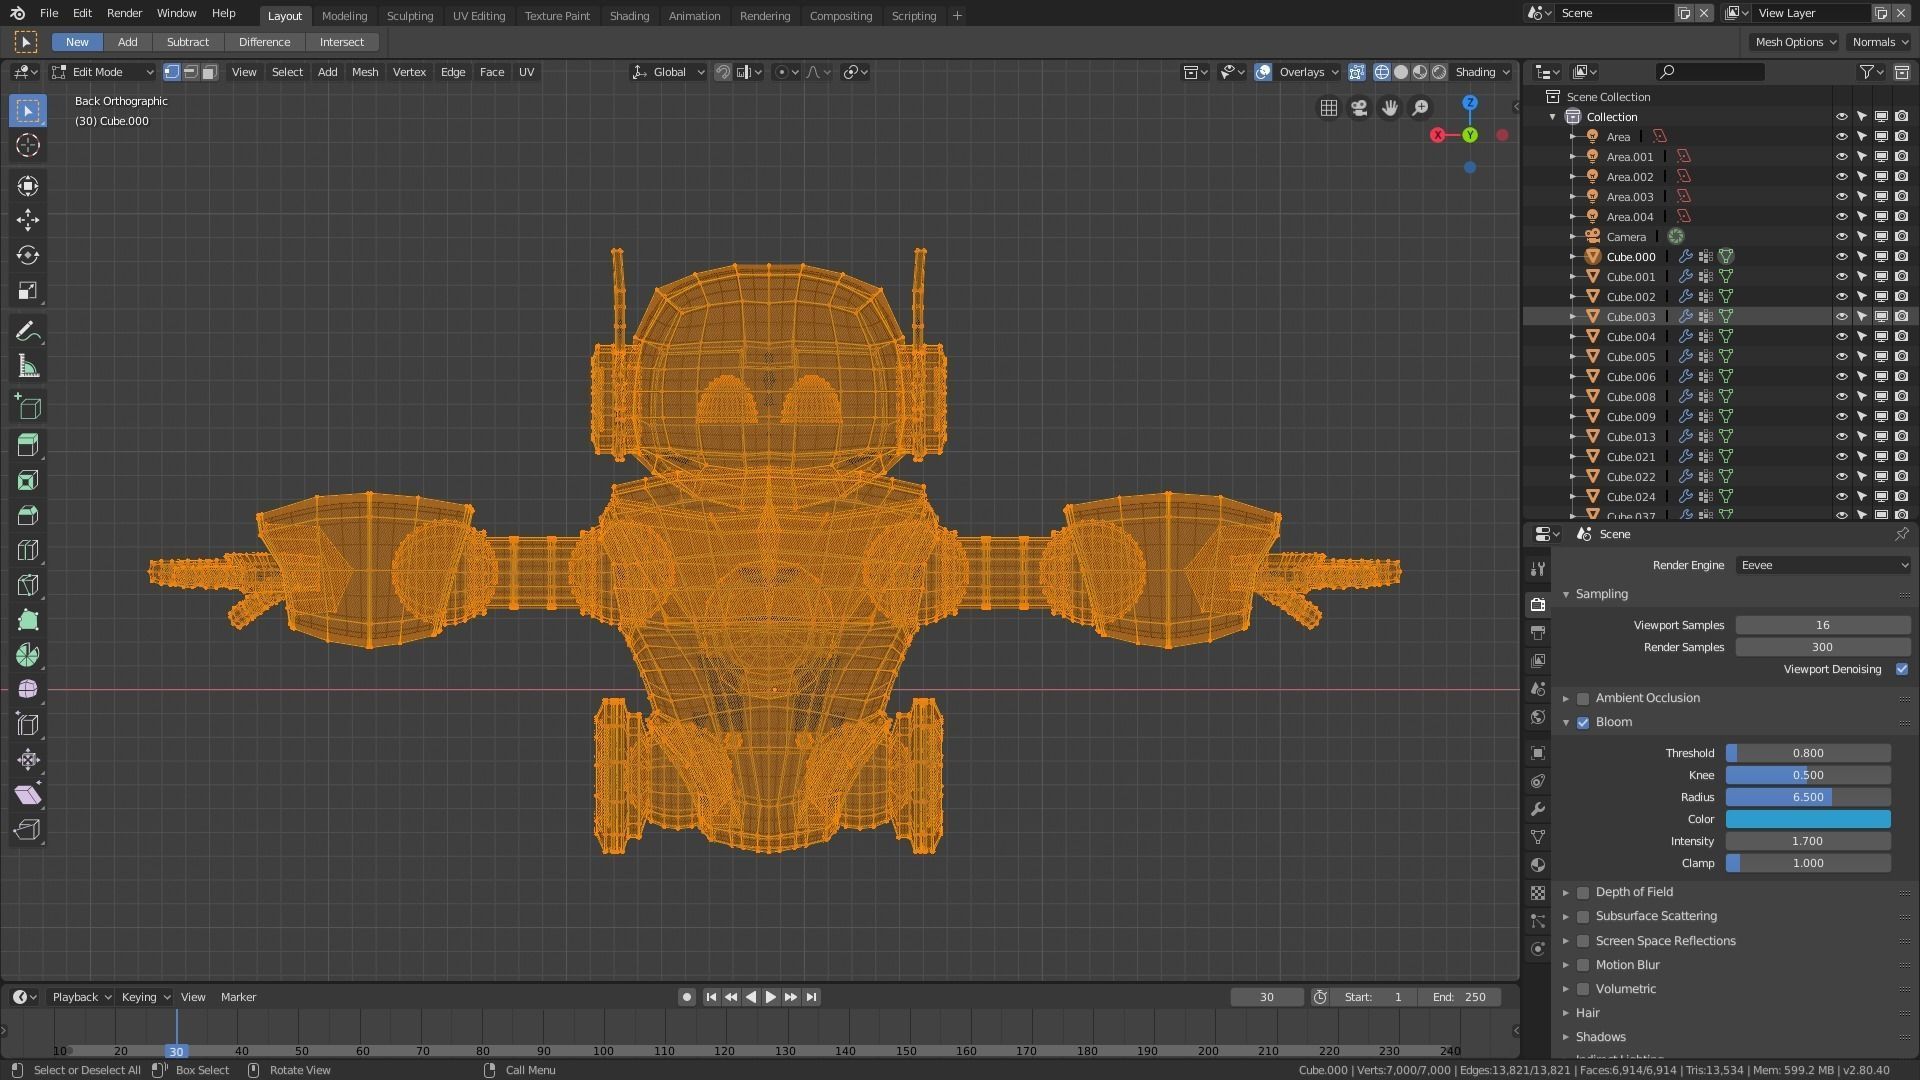Enable Depth of Field checkbox
1920x1080 pixels.
coord(1583,892)
